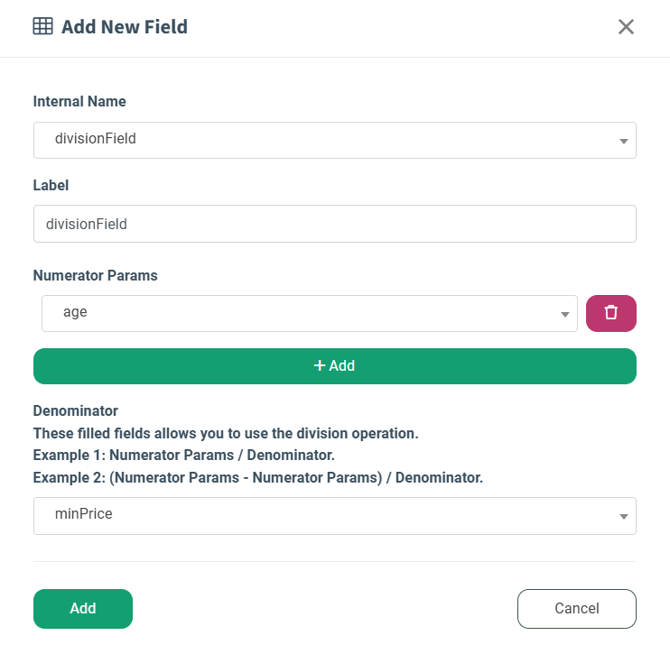Click the Internal Name field label

[x=80, y=101]
